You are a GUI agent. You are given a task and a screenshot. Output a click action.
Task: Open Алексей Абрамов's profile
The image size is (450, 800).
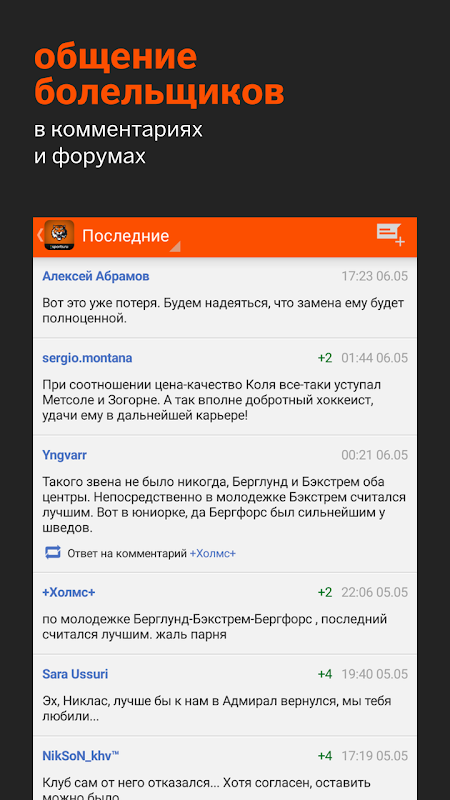coord(96,276)
